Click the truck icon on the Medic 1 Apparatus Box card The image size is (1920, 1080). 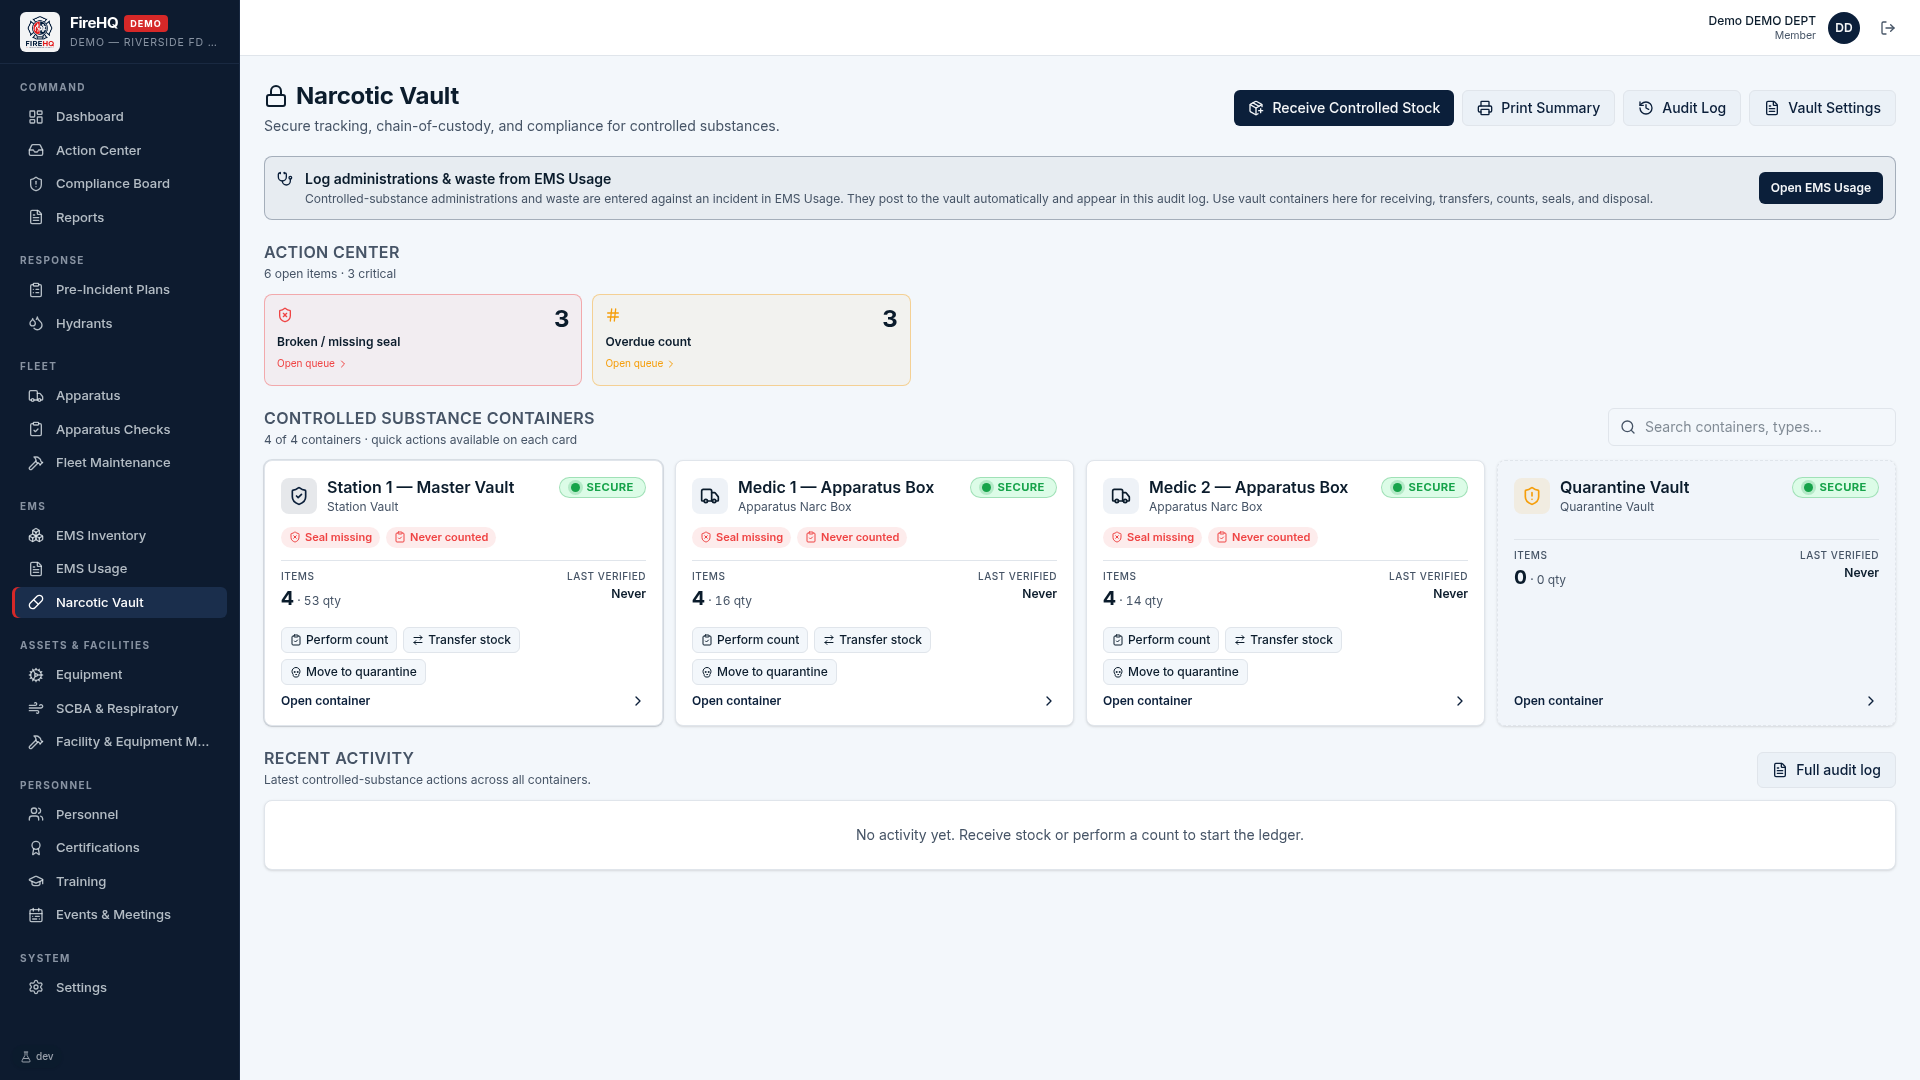point(710,496)
